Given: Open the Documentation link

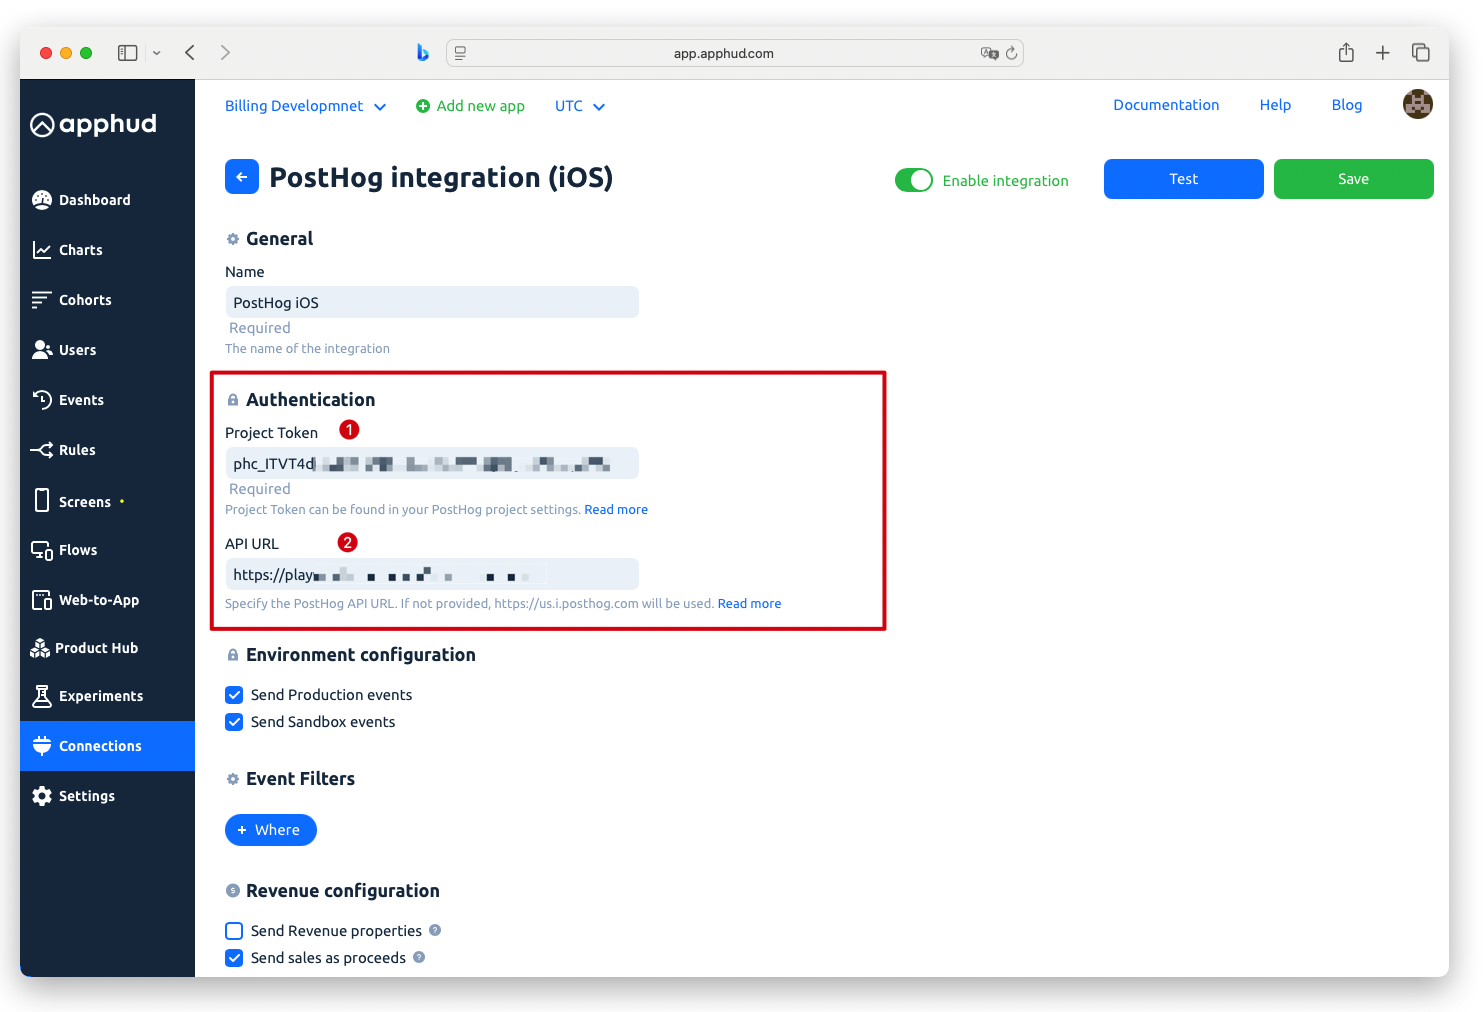Looking at the screenshot, I should point(1166,105).
